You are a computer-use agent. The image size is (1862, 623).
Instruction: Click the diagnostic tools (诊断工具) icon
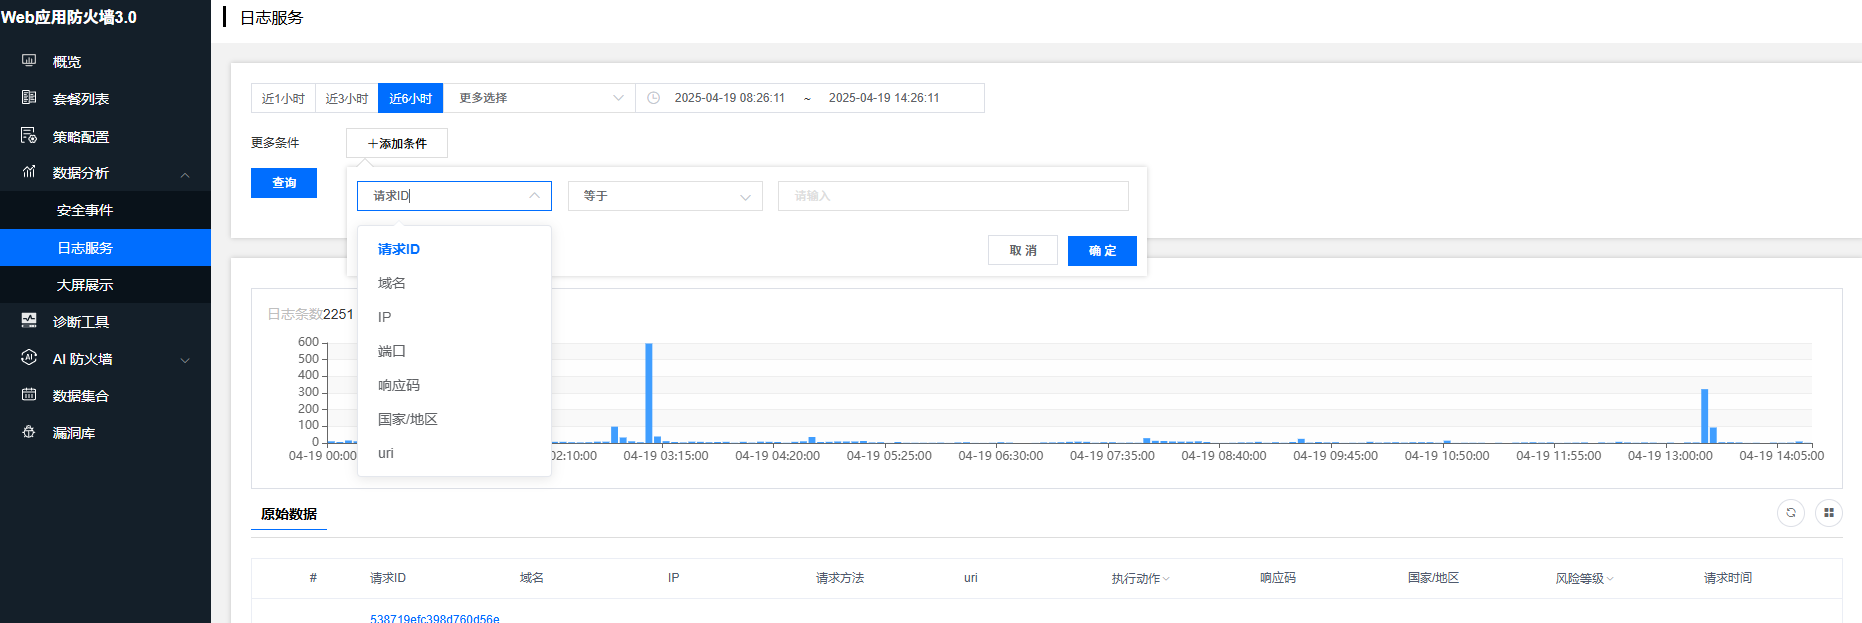pos(29,321)
